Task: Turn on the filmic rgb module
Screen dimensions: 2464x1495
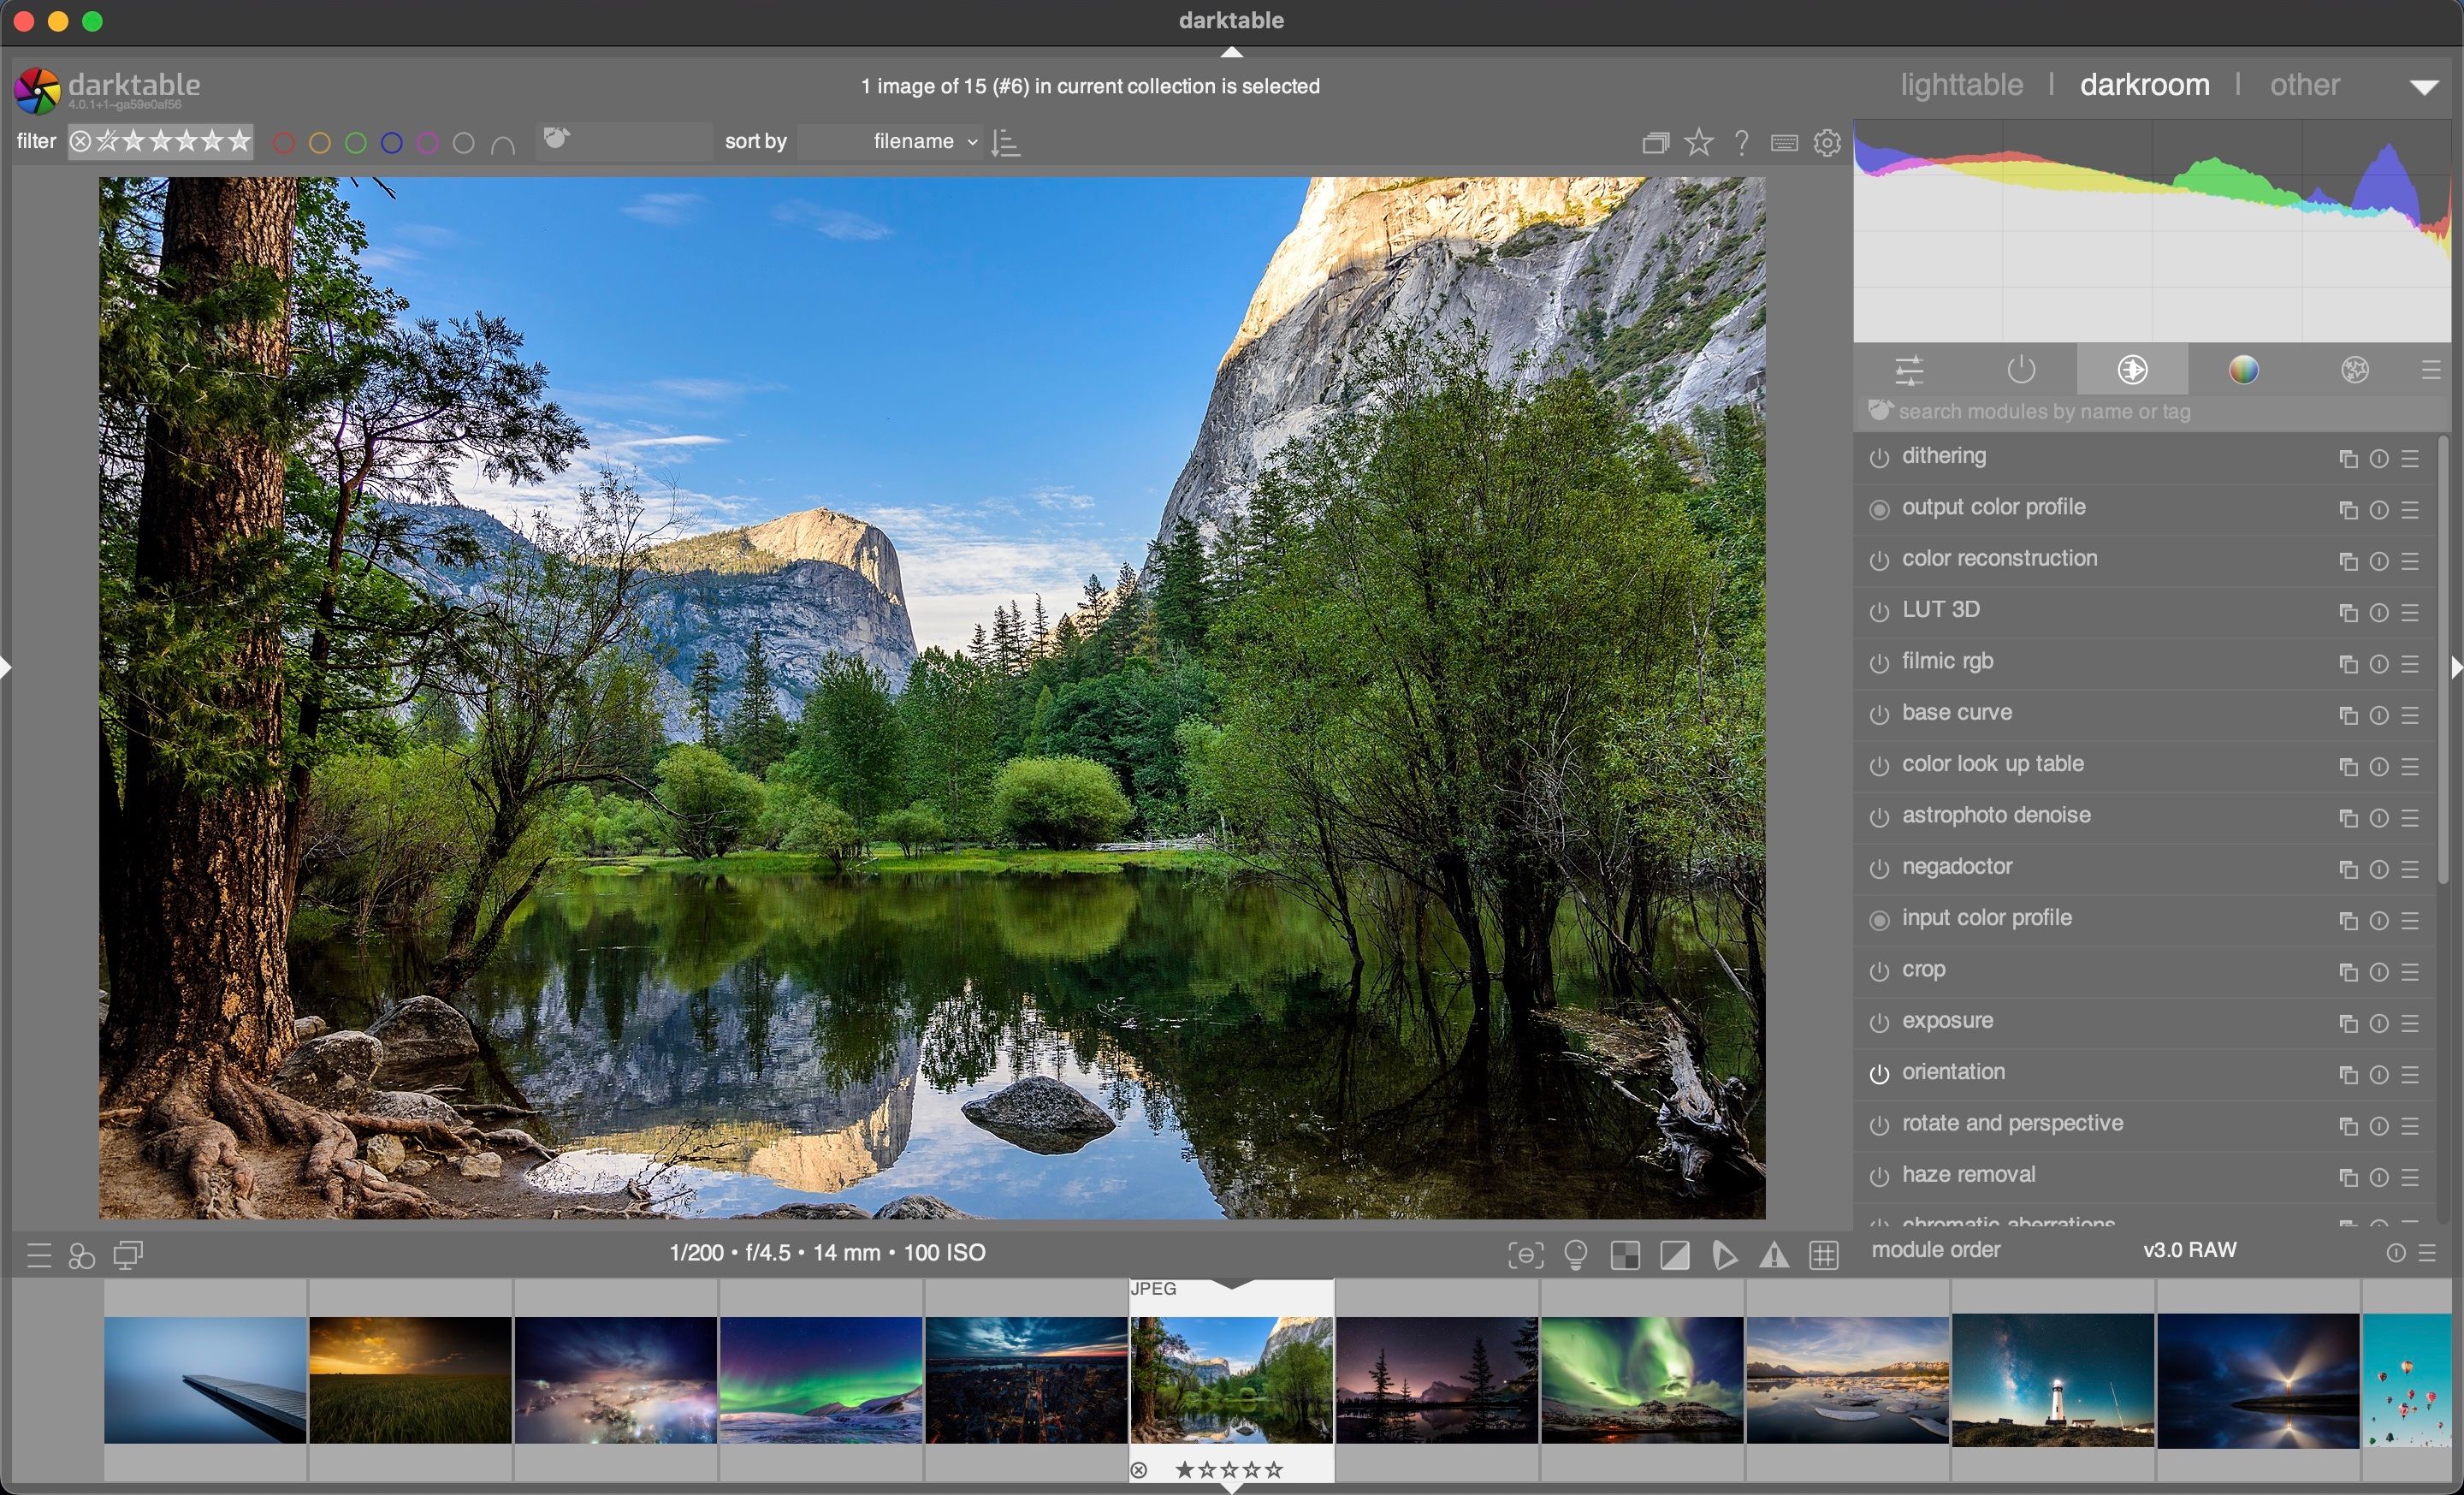Action: click(1879, 663)
